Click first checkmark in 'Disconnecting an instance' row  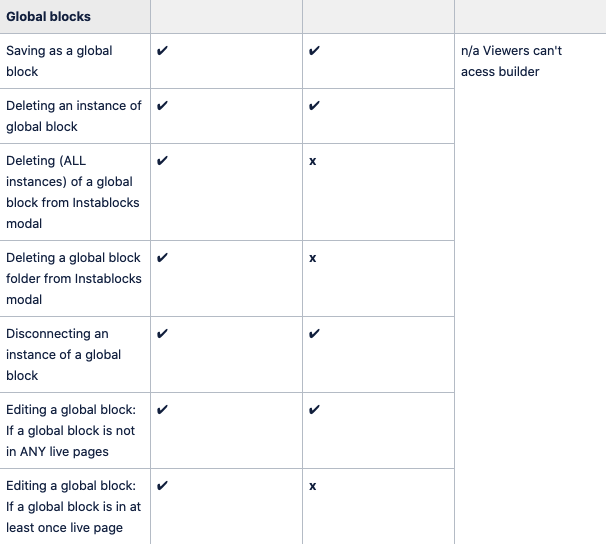pyautogui.click(x=162, y=333)
